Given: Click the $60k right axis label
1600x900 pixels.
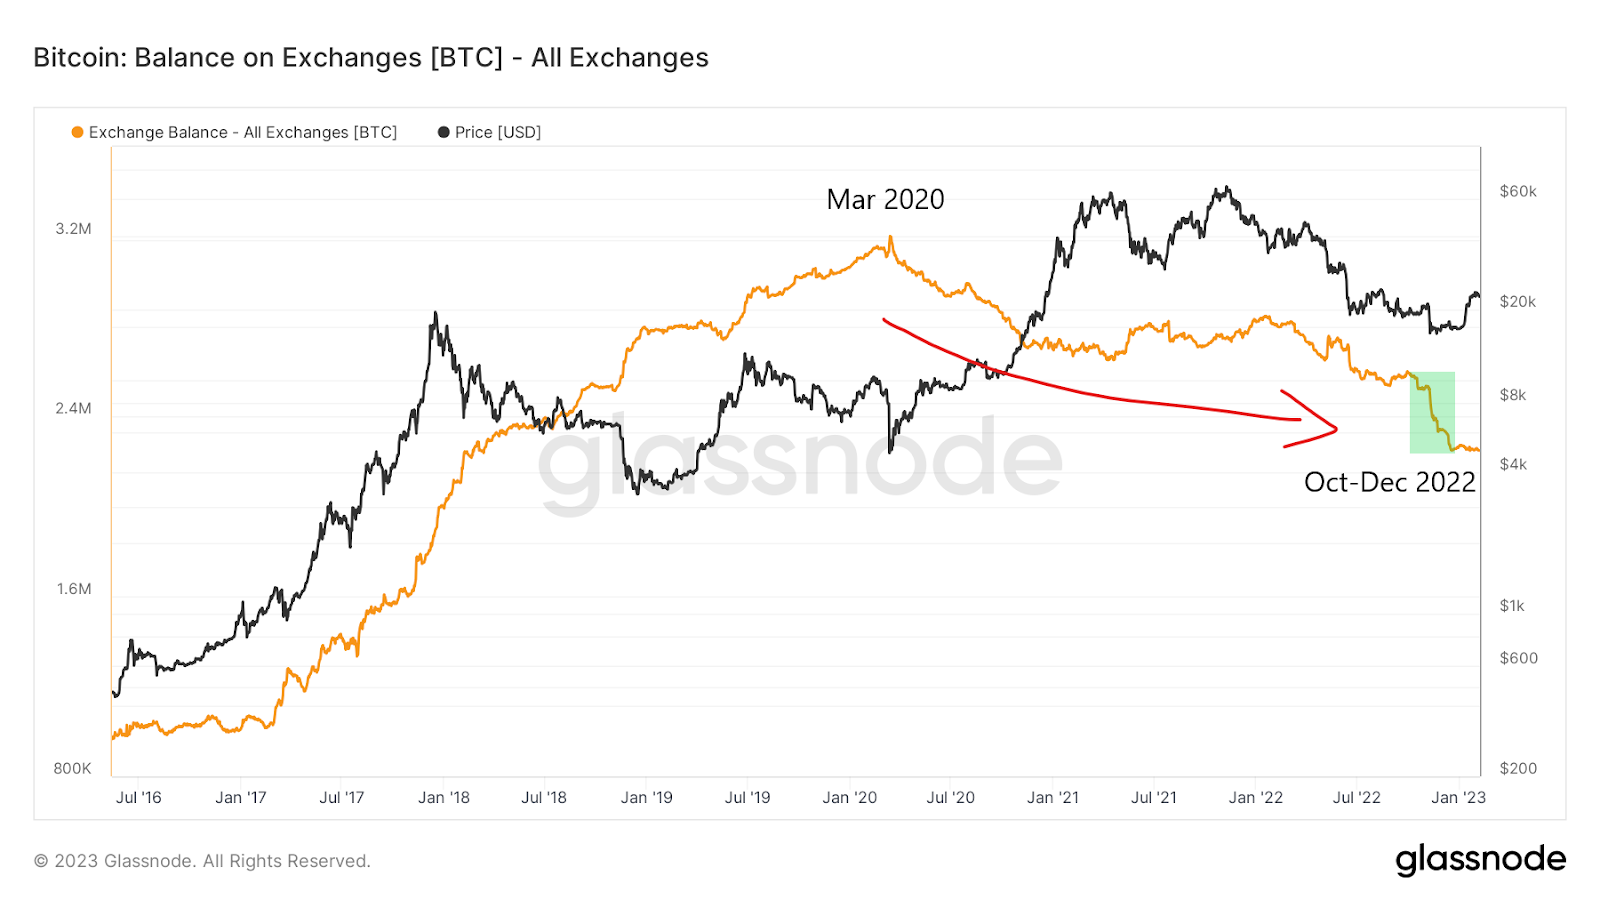Looking at the screenshot, I should (1518, 191).
